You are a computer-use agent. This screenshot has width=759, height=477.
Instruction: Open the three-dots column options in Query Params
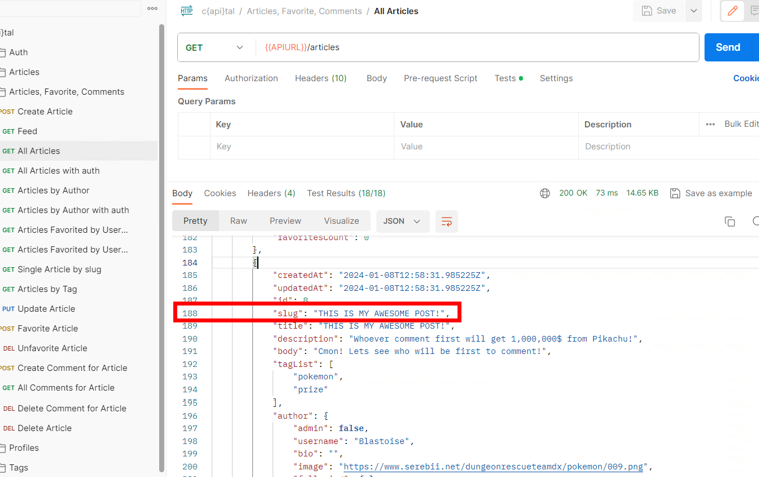[x=710, y=124]
